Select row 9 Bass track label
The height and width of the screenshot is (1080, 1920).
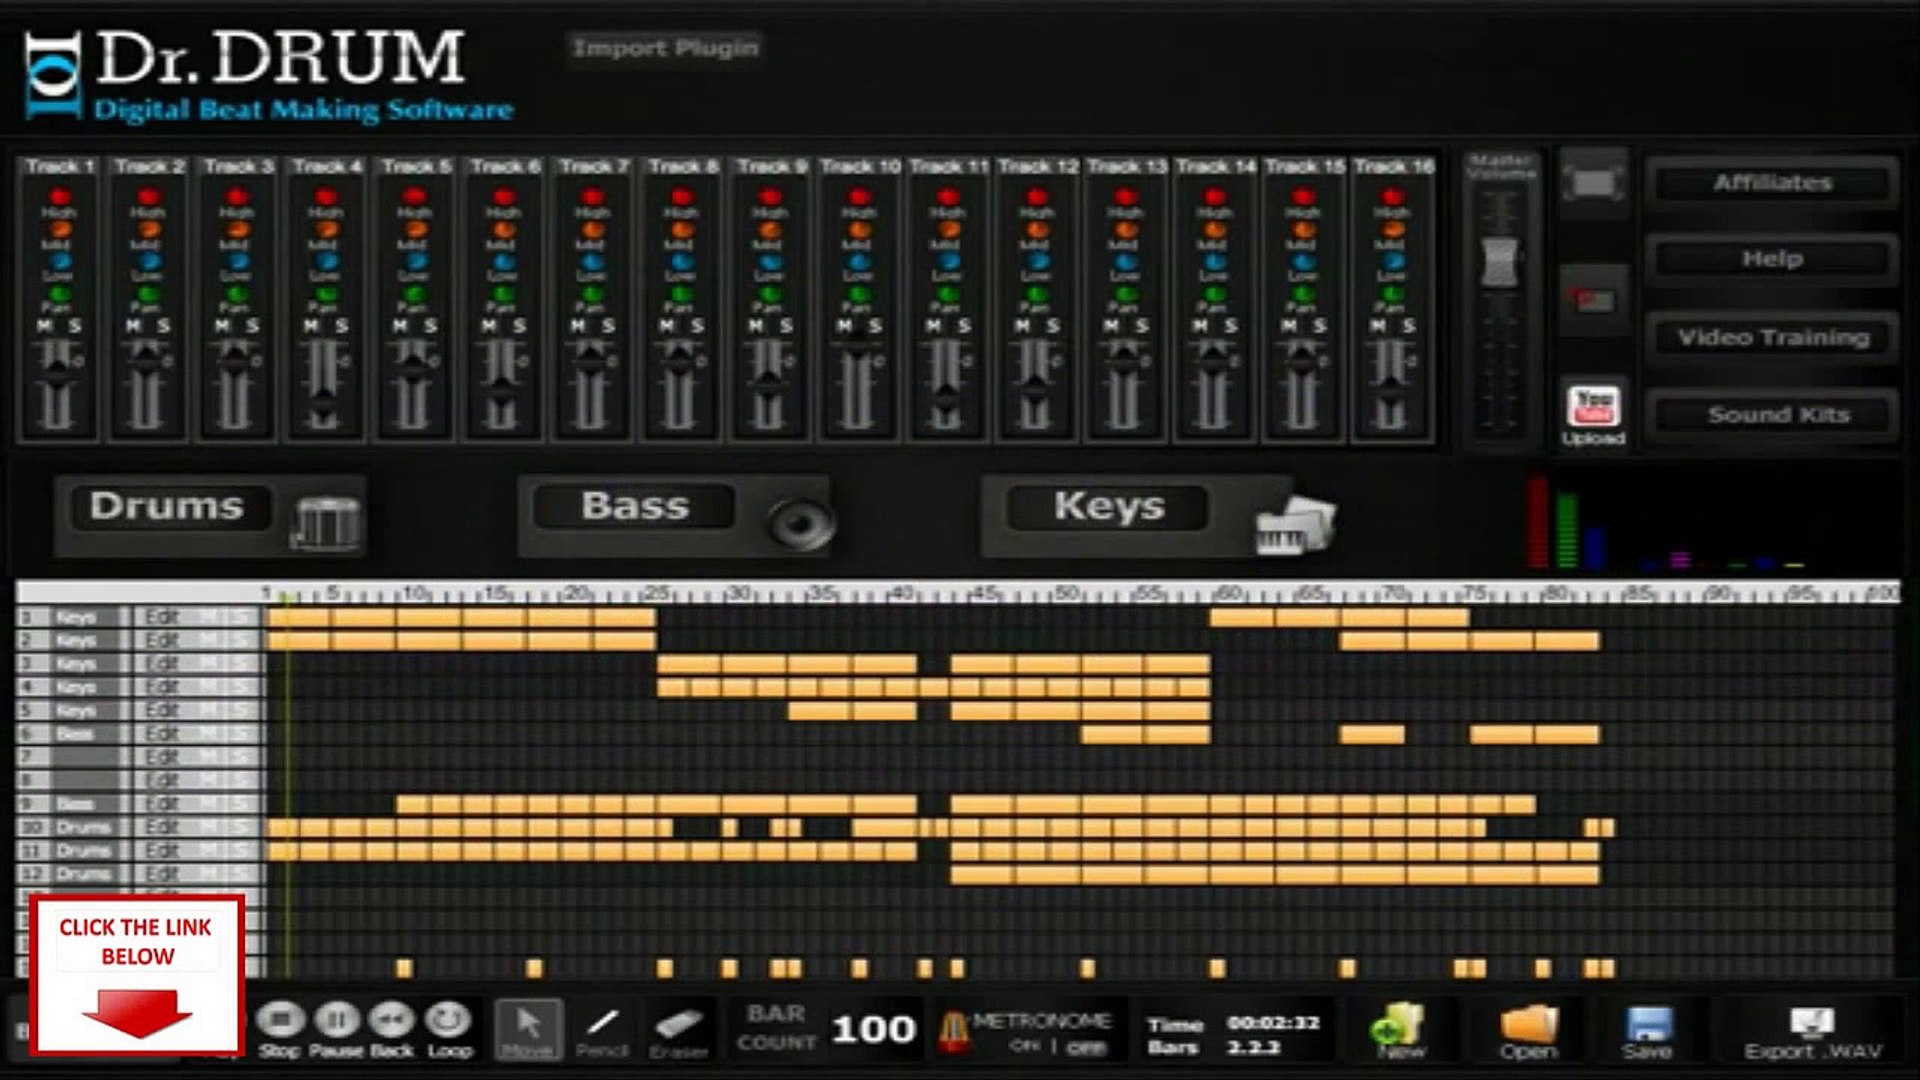coord(74,804)
